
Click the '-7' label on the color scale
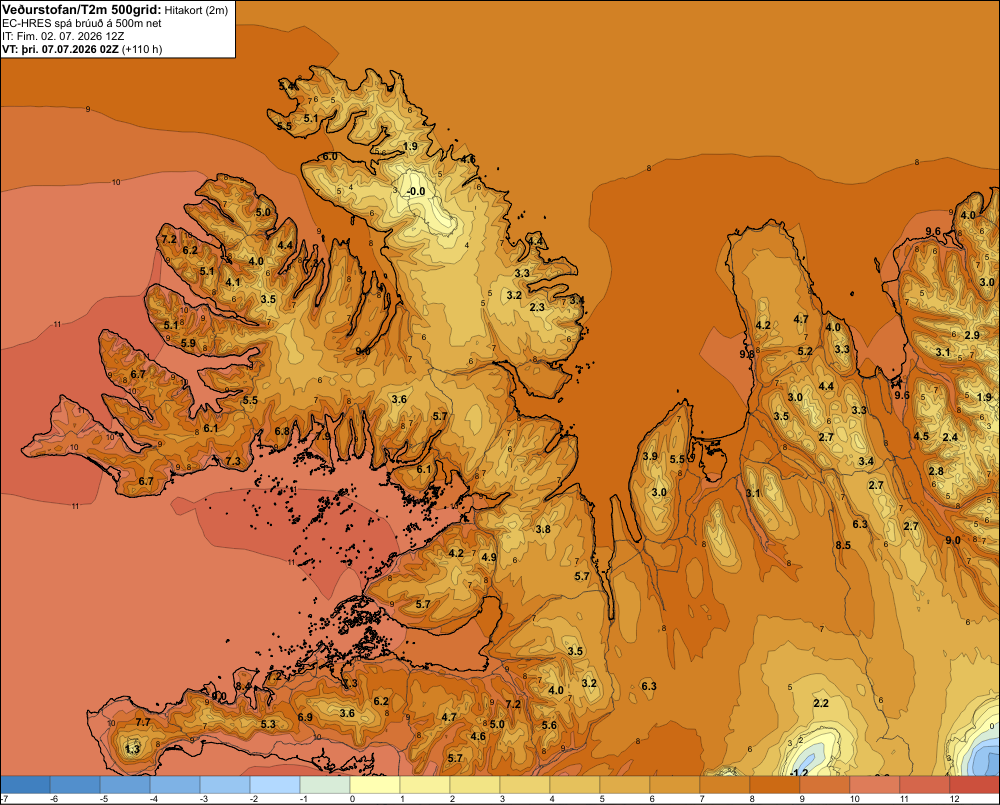click(x=4, y=799)
